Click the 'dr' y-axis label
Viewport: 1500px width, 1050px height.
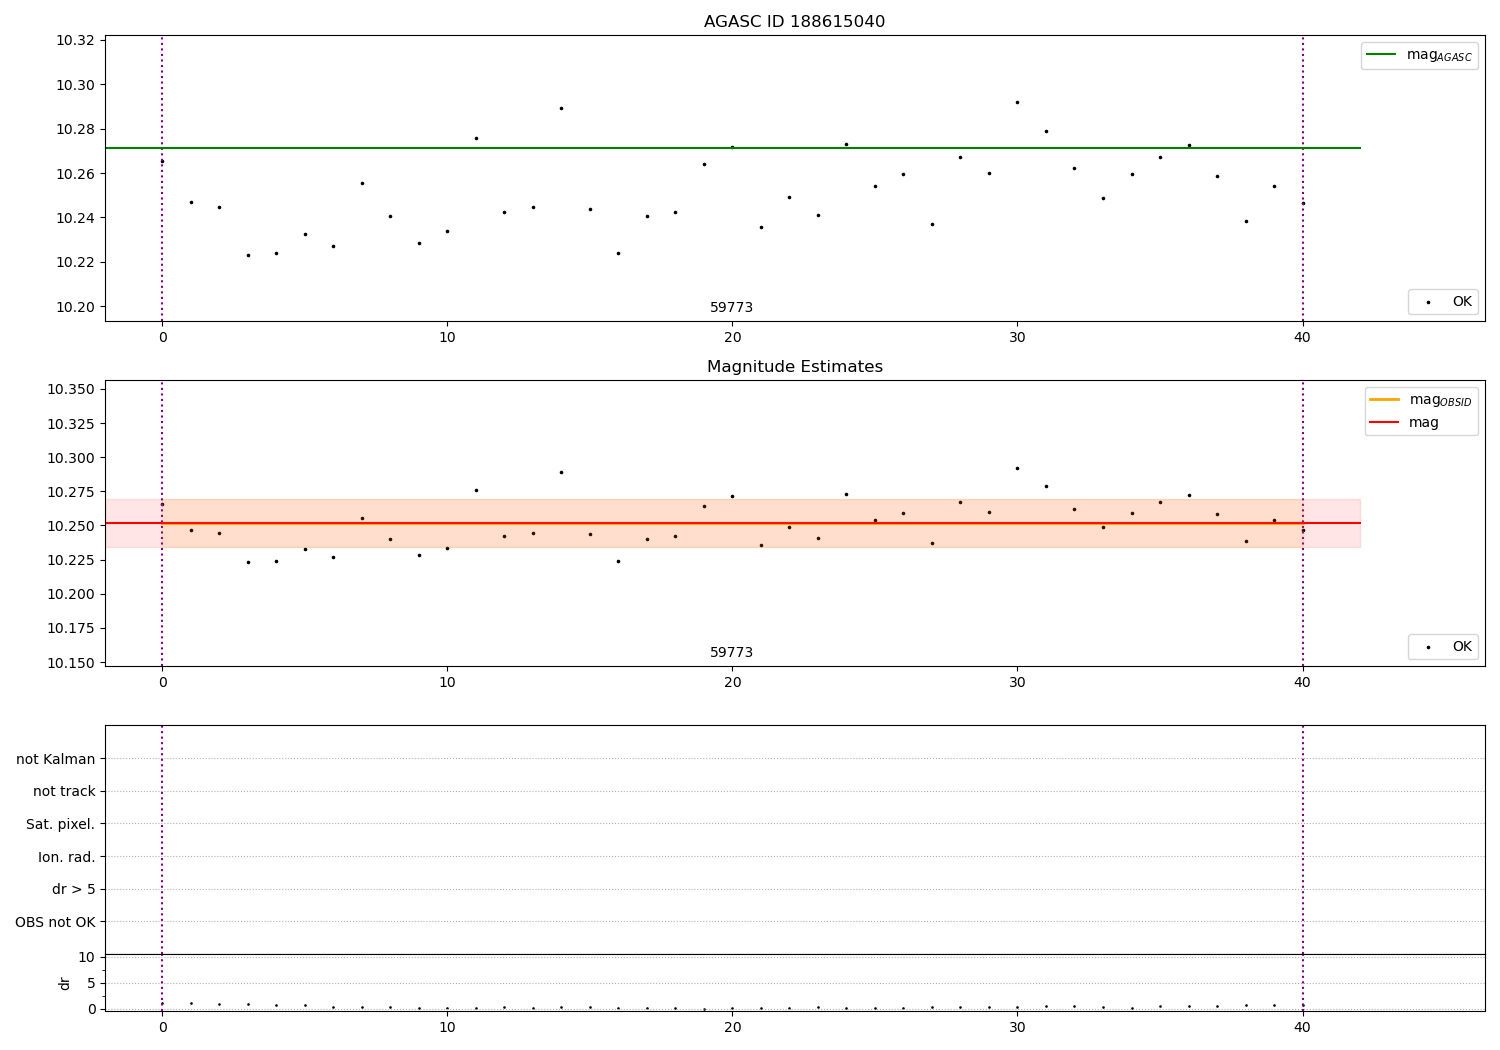pos(65,983)
